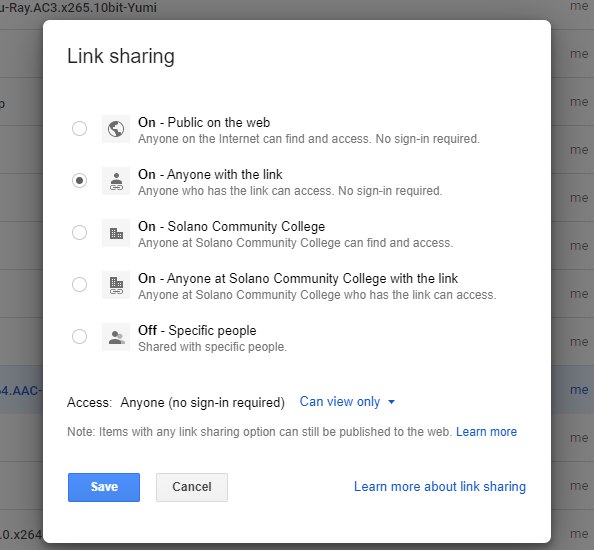The width and height of the screenshot is (594, 550).
Task: Select the Public on the web radio button
Action: click(x=80, y=128)
